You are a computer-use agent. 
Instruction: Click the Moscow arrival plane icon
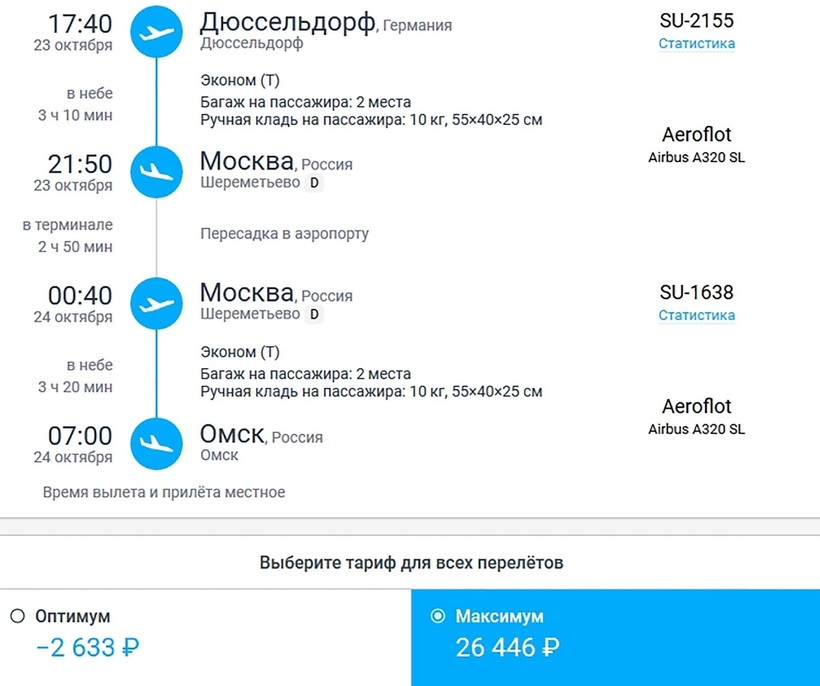[157, 171]
